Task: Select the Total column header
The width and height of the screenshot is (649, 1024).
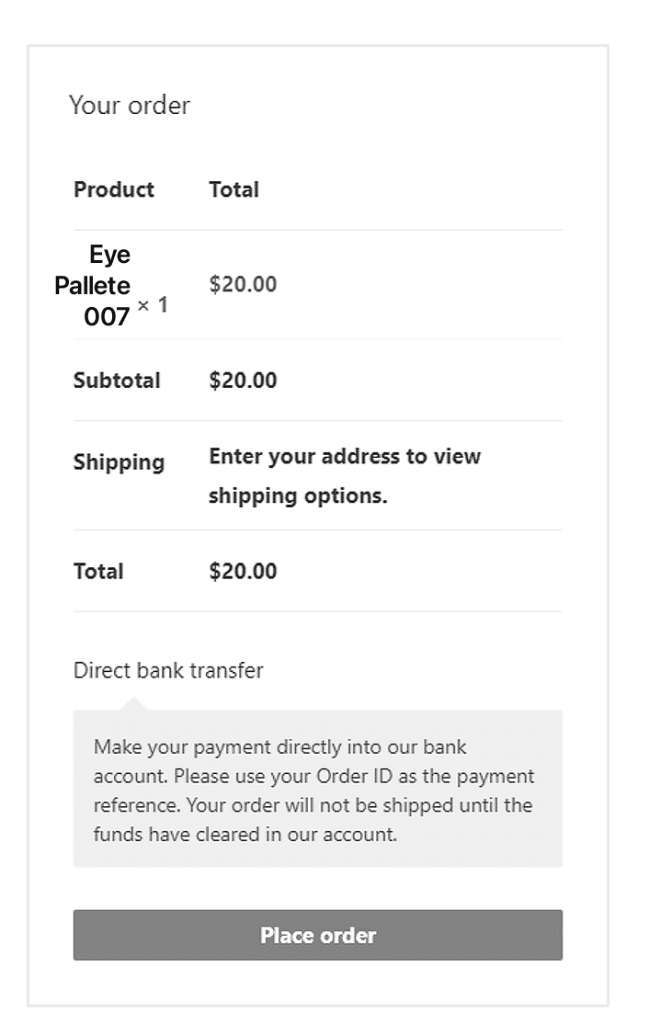Action: [234, 189]
